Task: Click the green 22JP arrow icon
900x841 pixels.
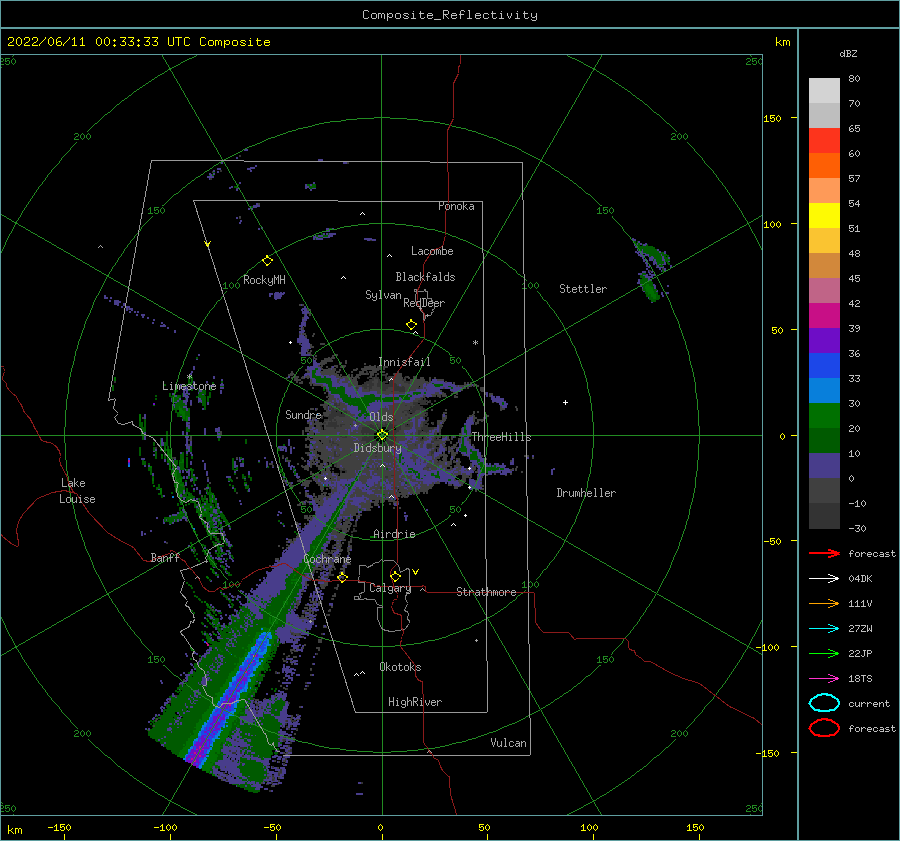Action: click(x=824, y=653)
